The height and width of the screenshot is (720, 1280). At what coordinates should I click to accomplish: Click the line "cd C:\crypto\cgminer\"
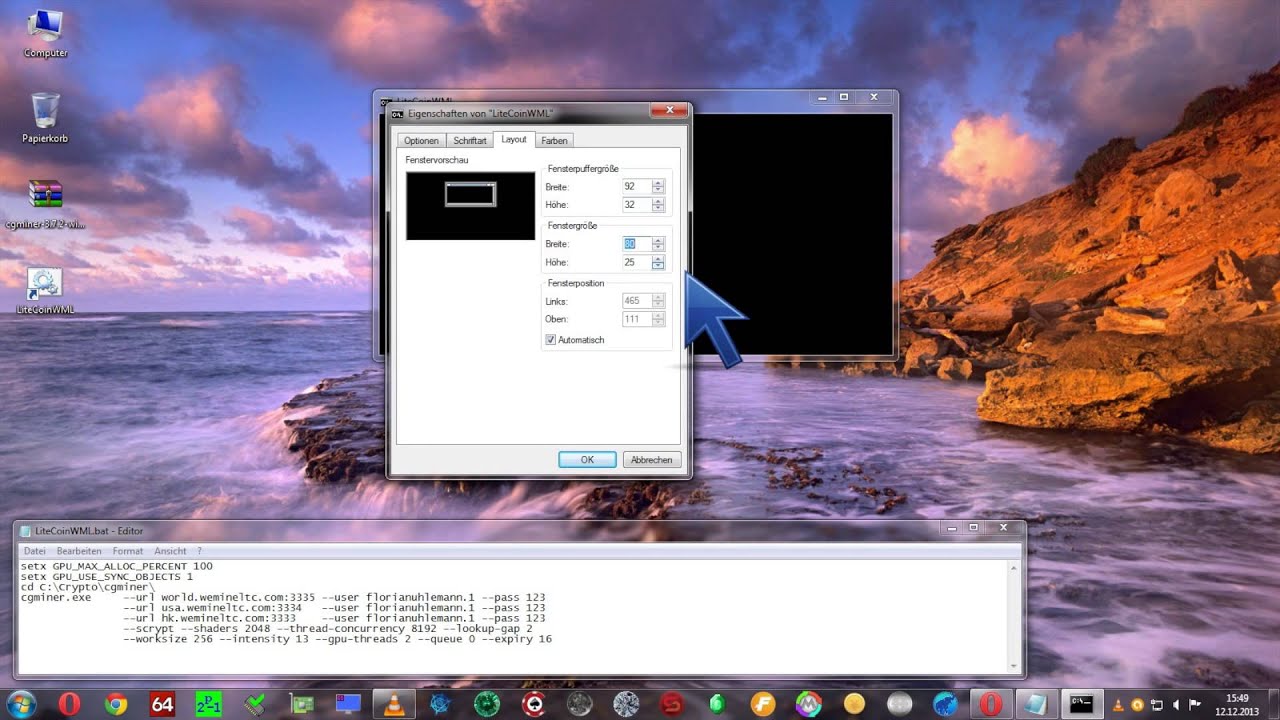tap(88, 588)
